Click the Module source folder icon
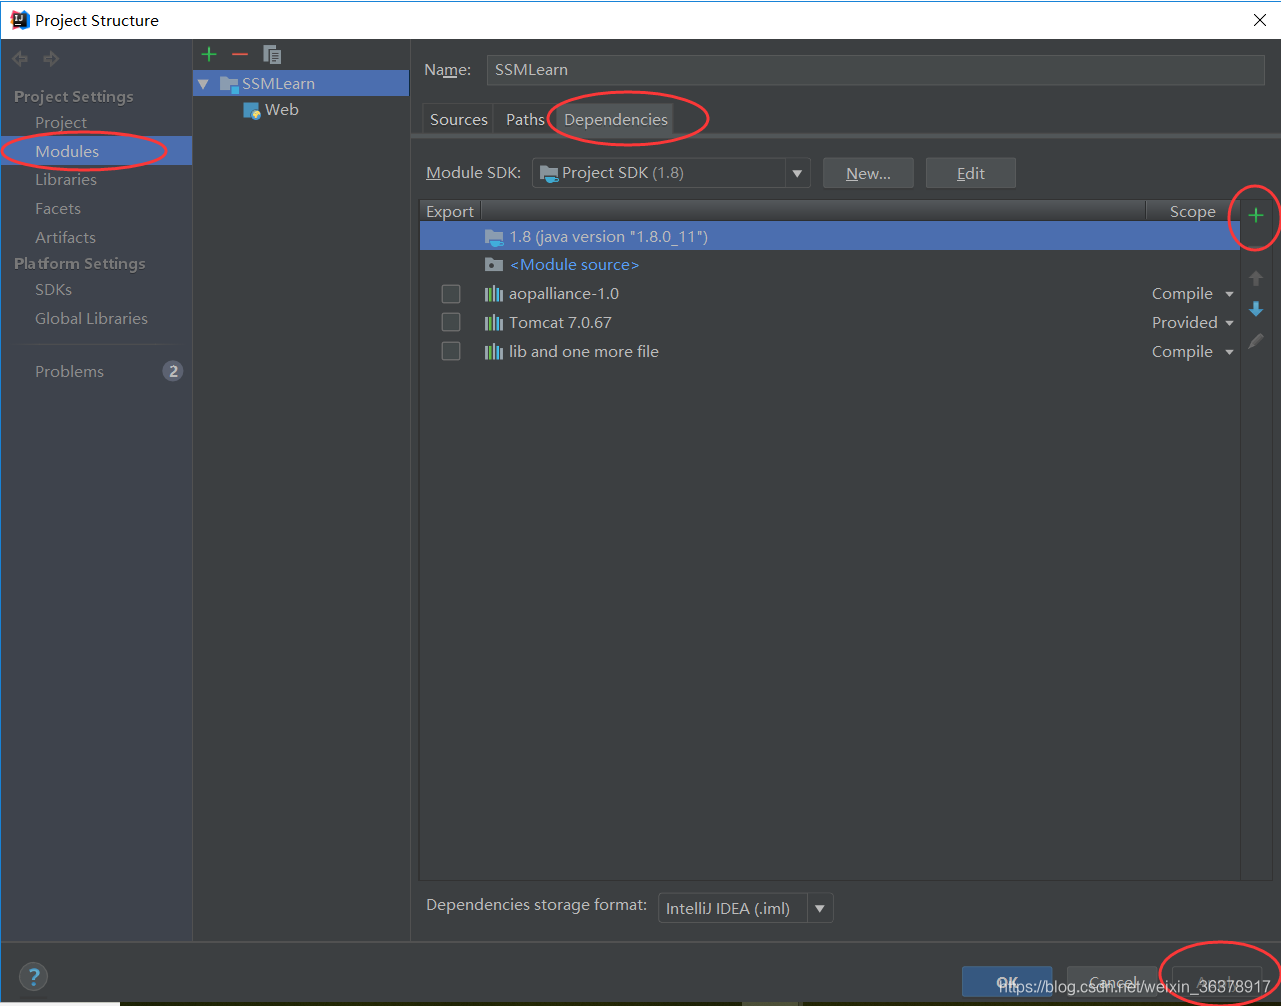Screen dimensions: 1281x1006 coord(494,265)
